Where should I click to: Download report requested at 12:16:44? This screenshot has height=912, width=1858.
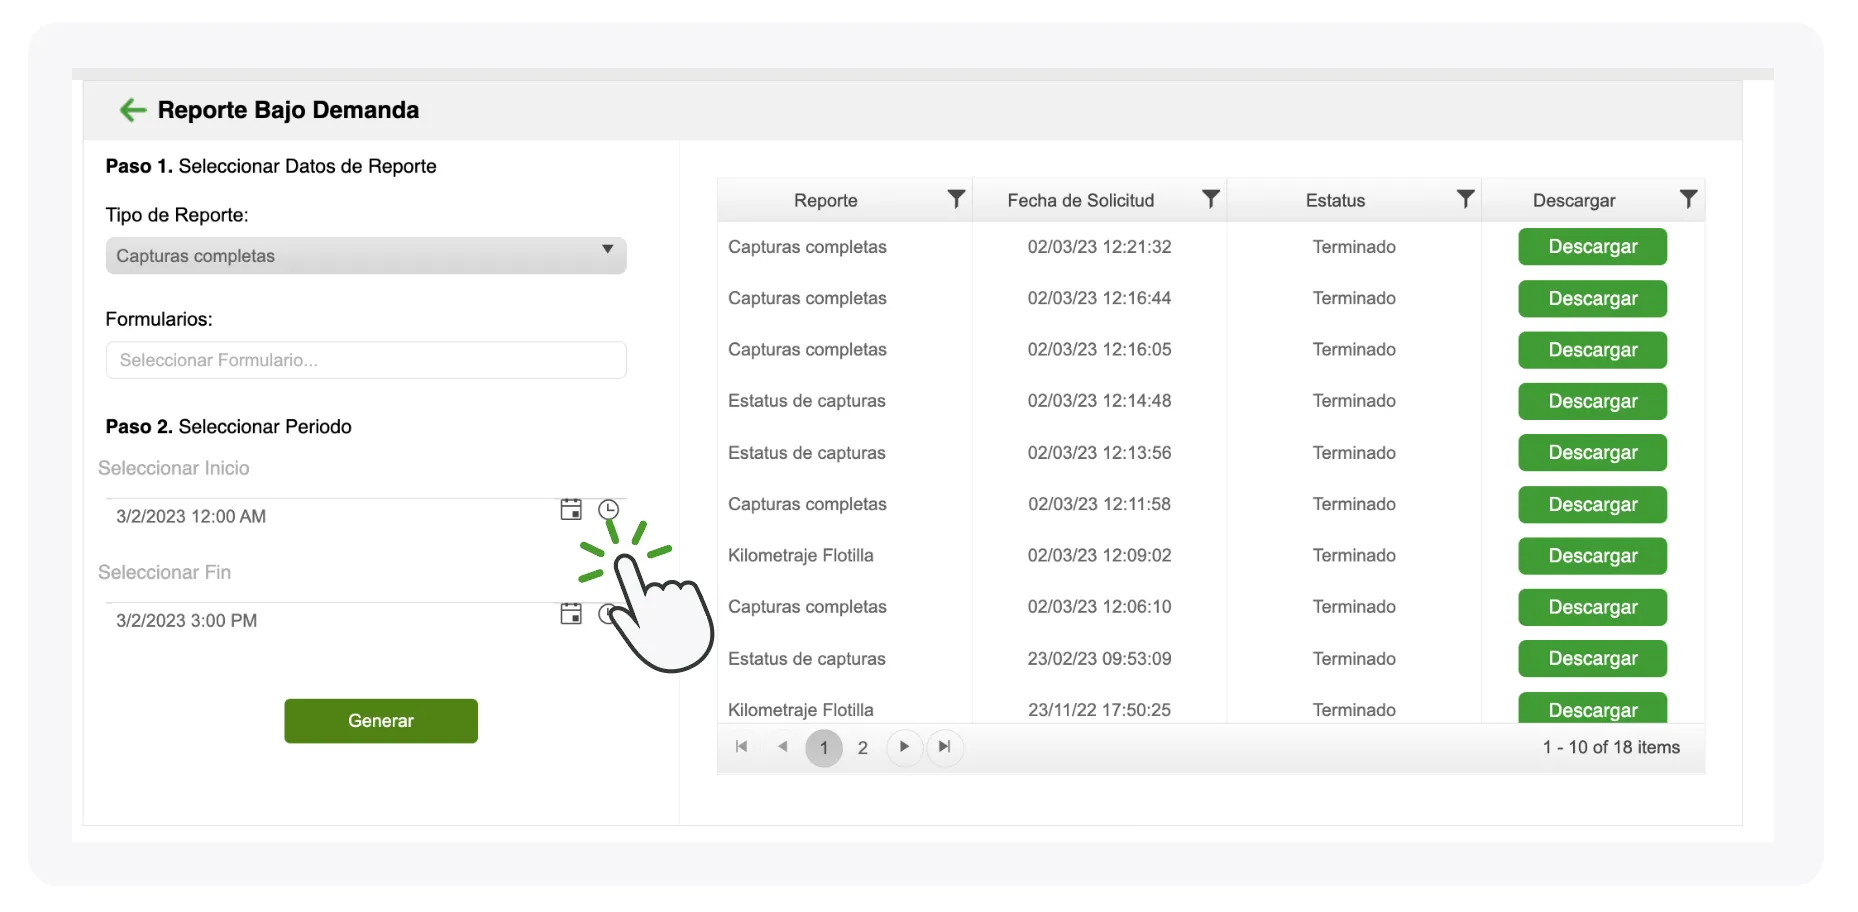(1592, 299)
